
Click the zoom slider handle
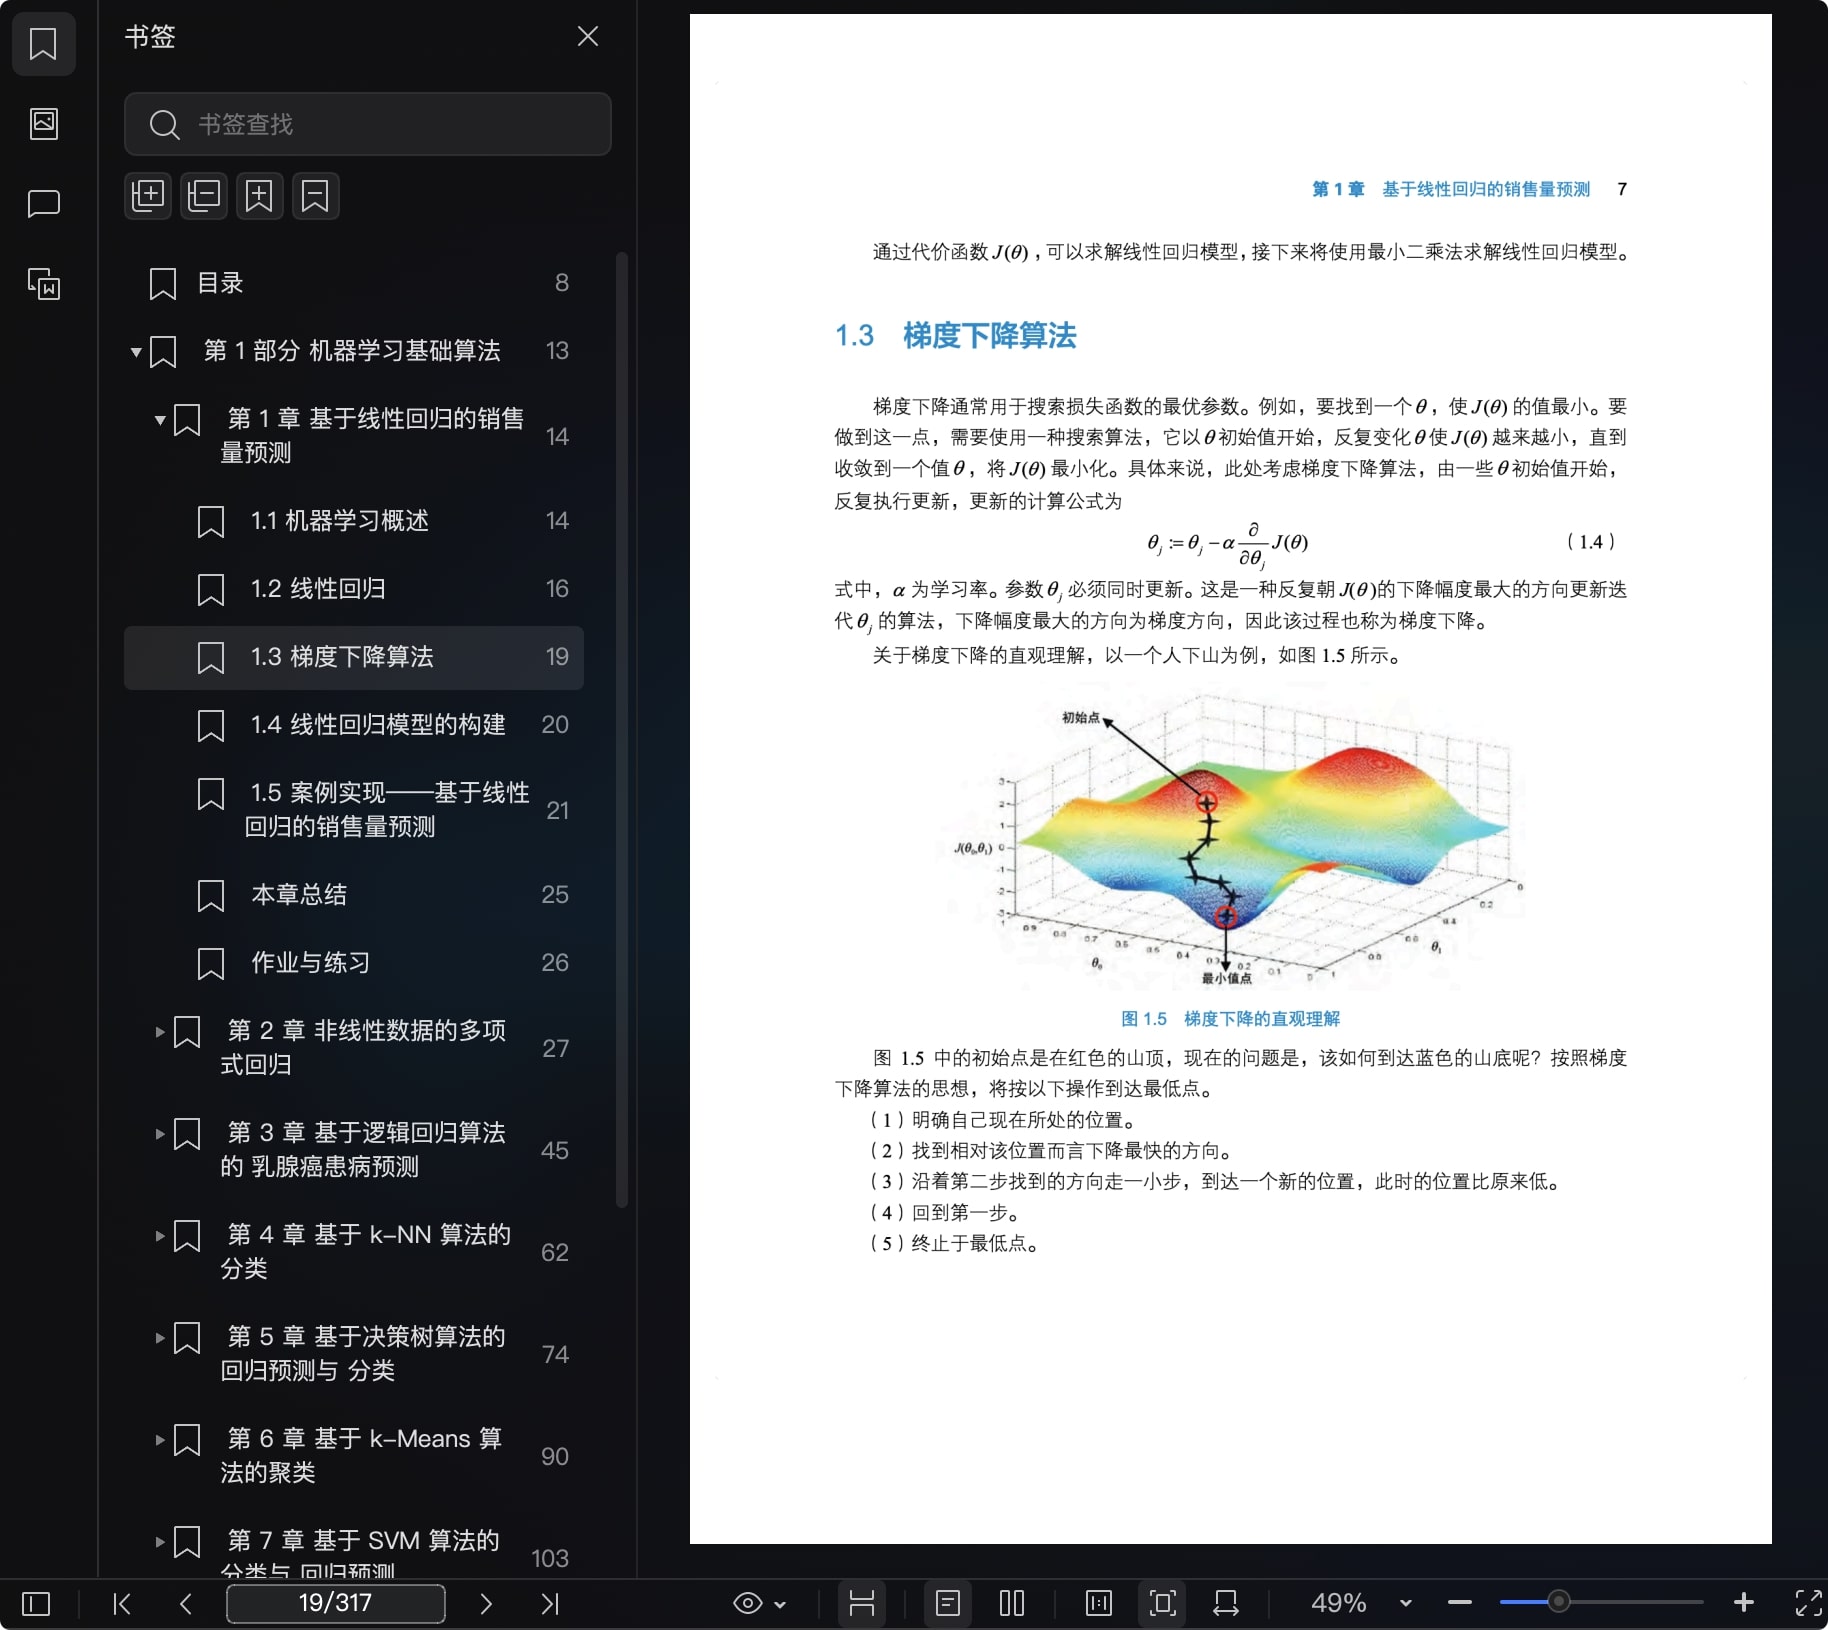[x=1558, y=1602]
